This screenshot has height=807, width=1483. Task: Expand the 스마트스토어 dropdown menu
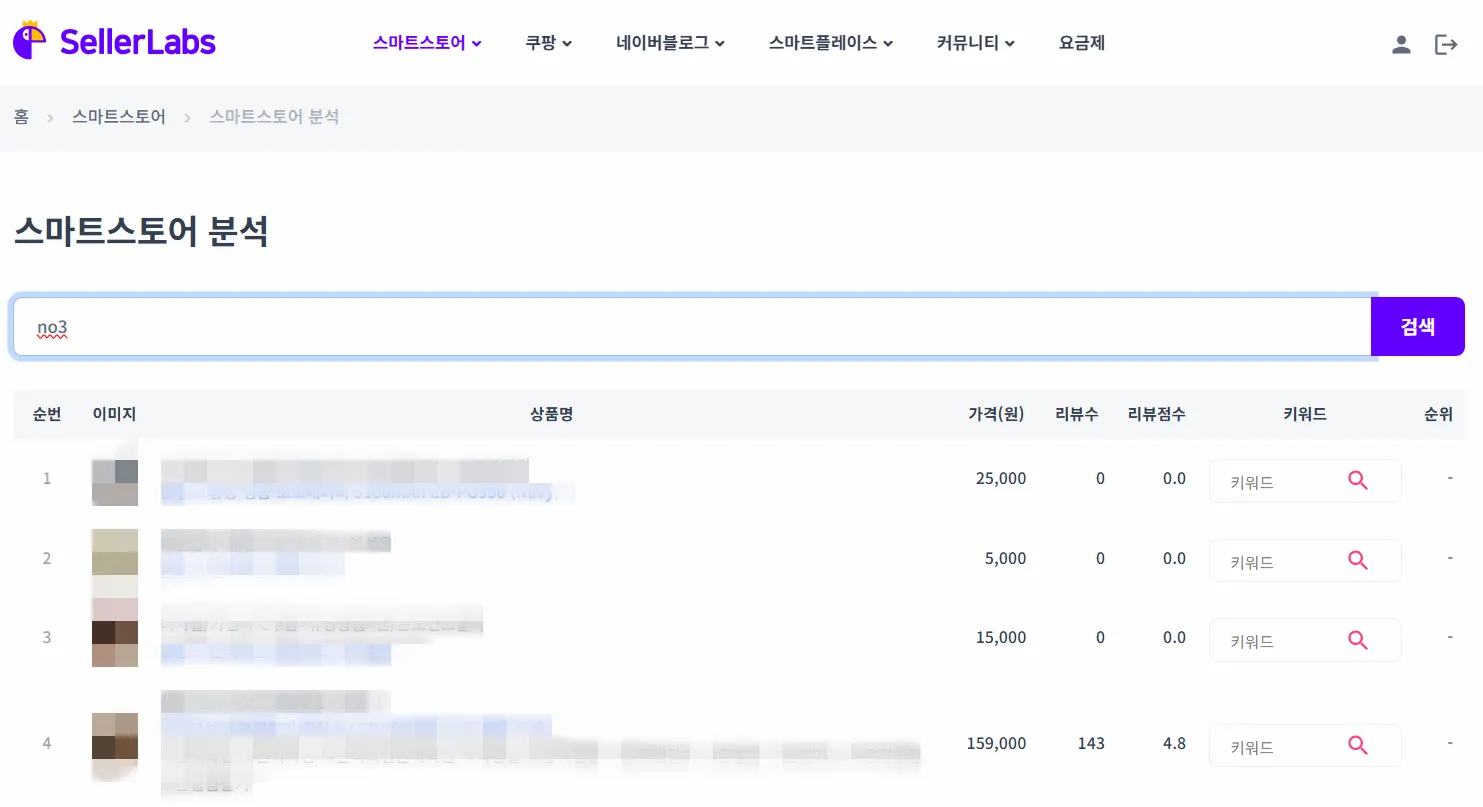(427, 43)
